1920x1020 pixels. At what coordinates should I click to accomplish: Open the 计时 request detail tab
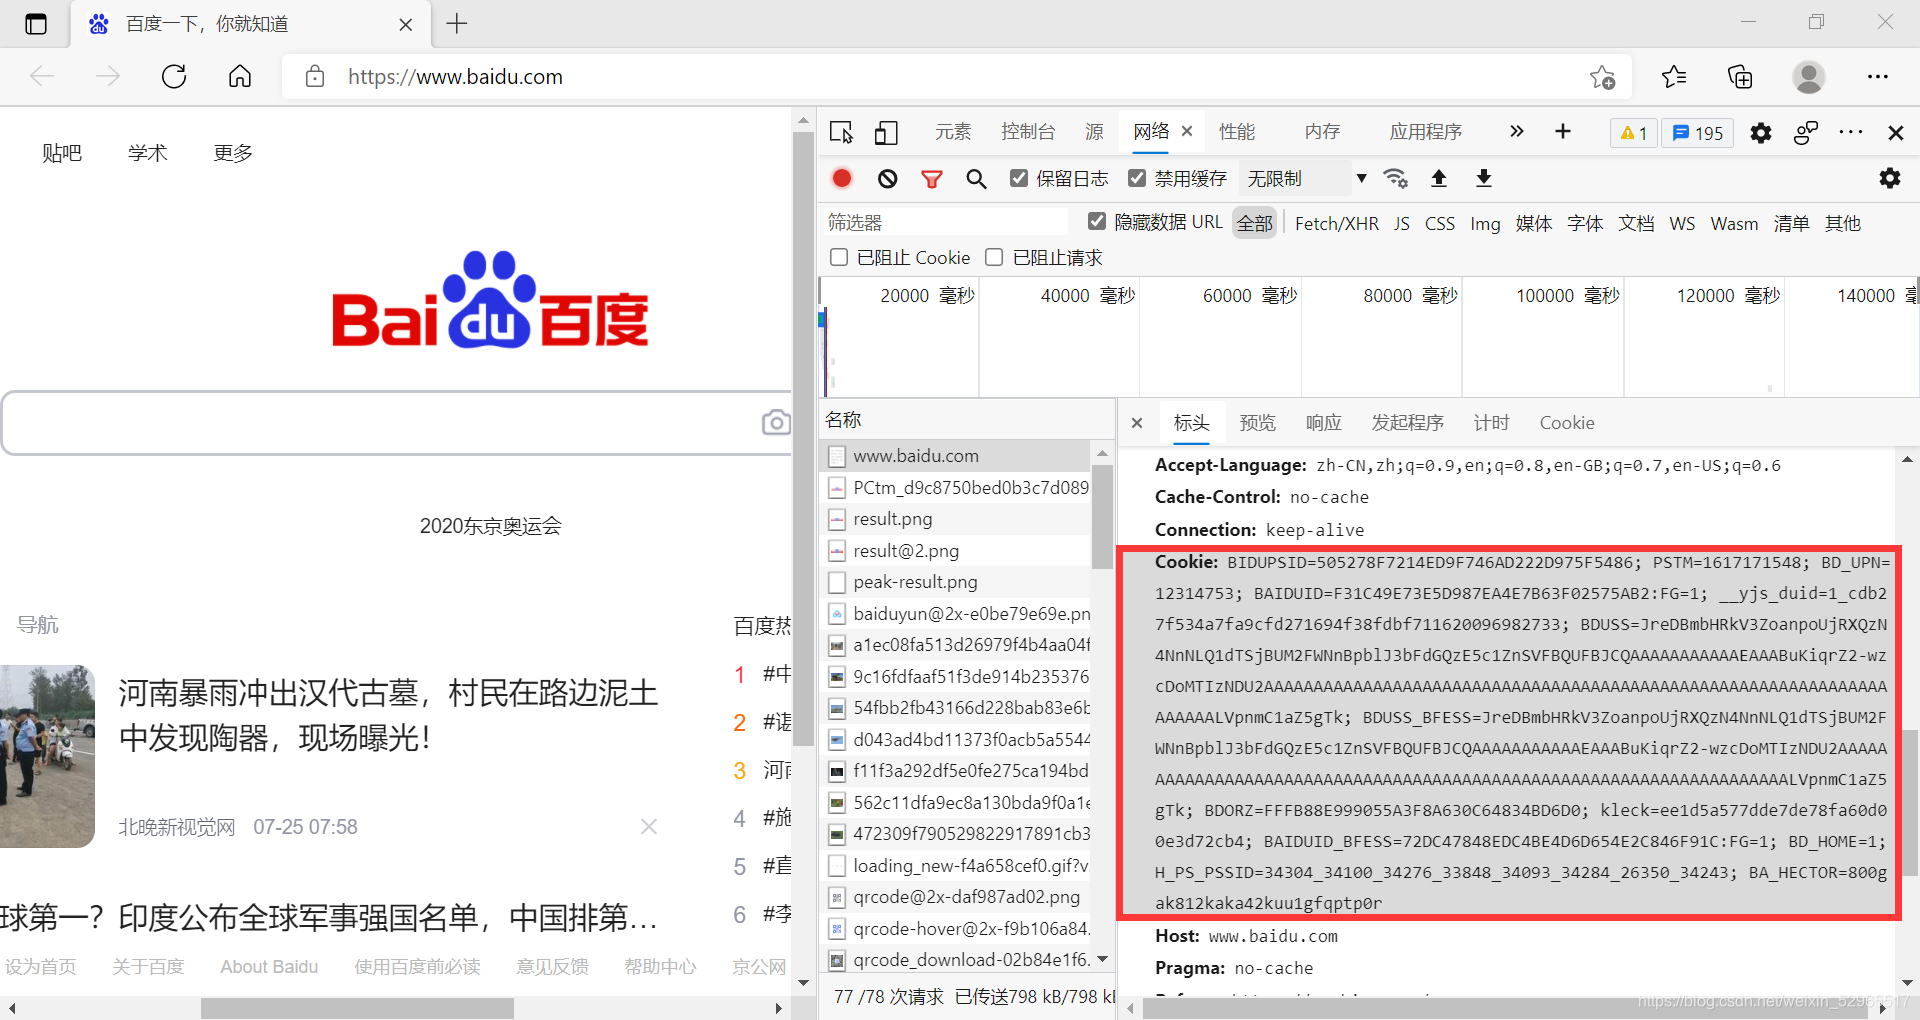point(1492,423)
